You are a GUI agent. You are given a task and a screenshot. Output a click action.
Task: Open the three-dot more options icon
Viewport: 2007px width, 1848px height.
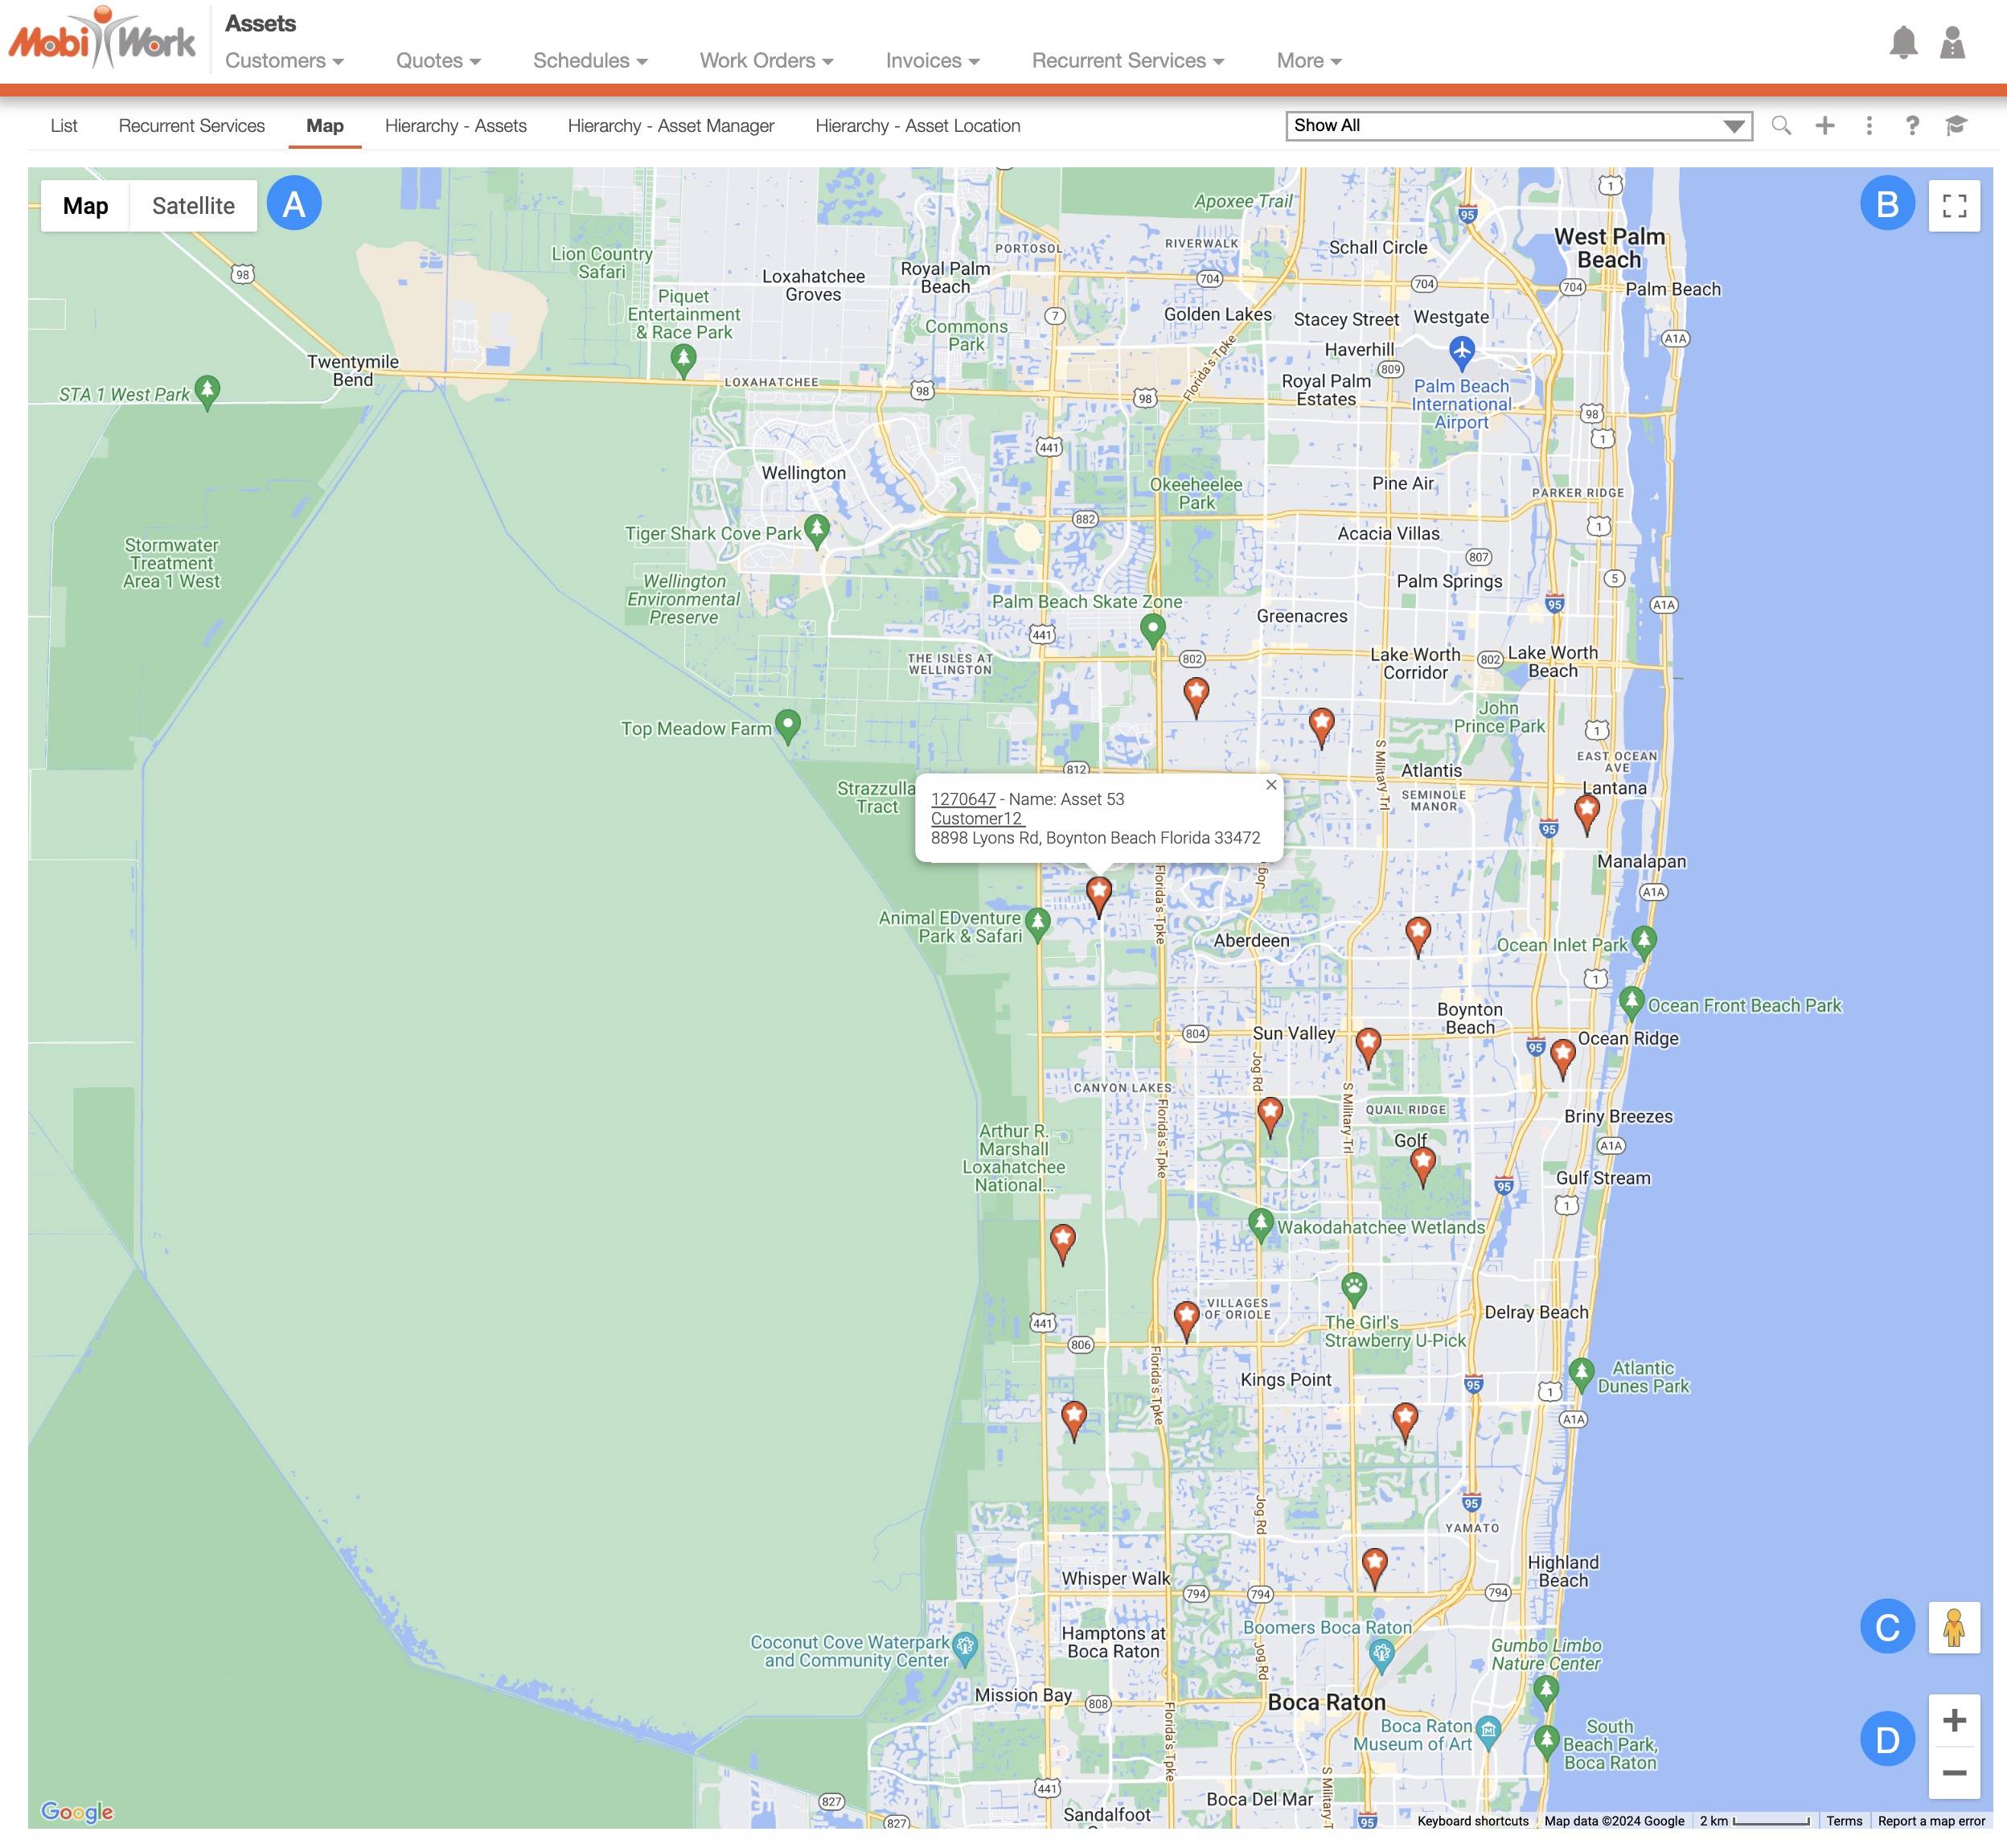tap(1869, 126)
